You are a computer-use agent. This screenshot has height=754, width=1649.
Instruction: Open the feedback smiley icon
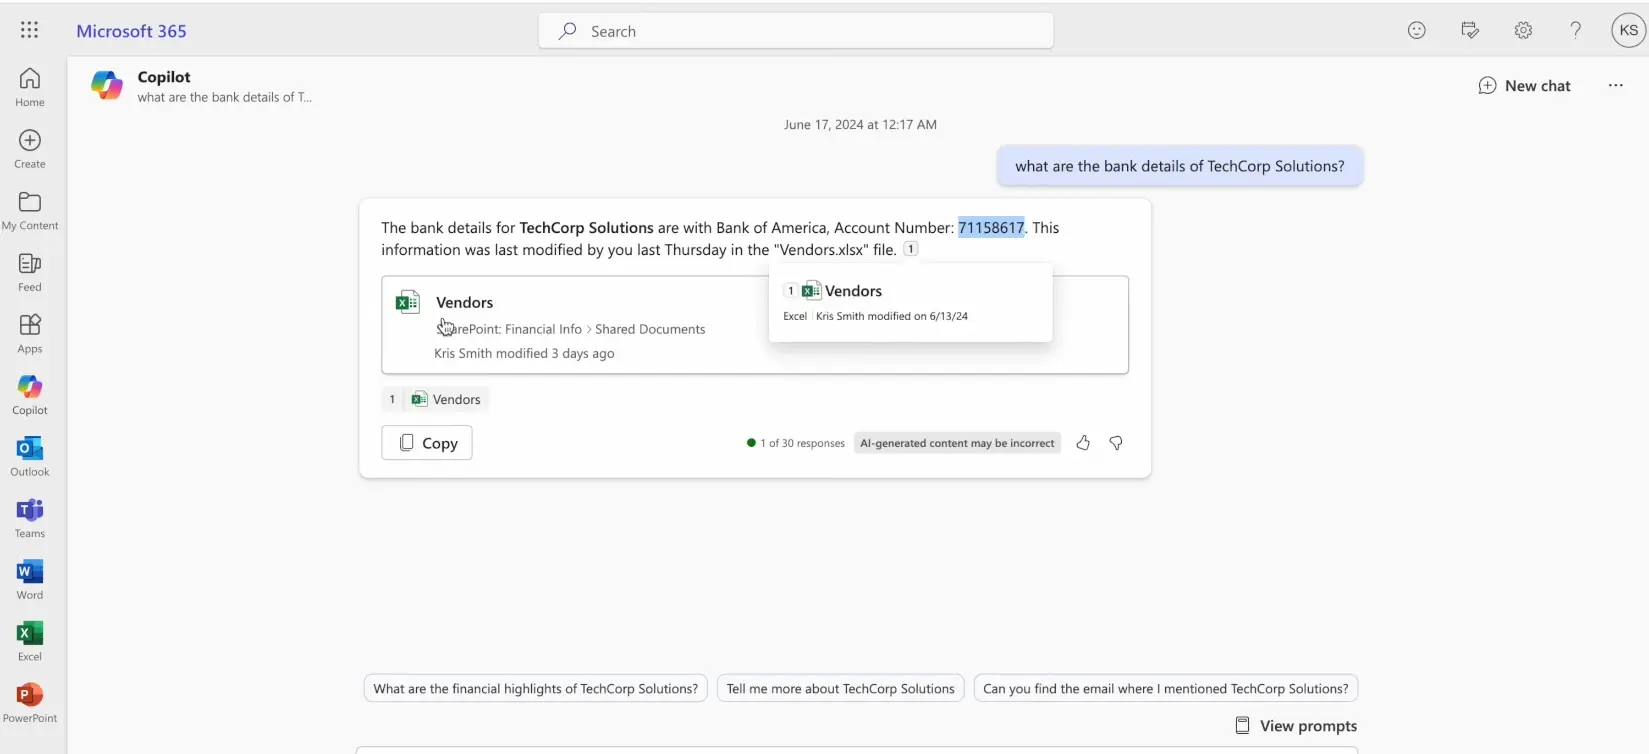click(x=1417, y=30)
